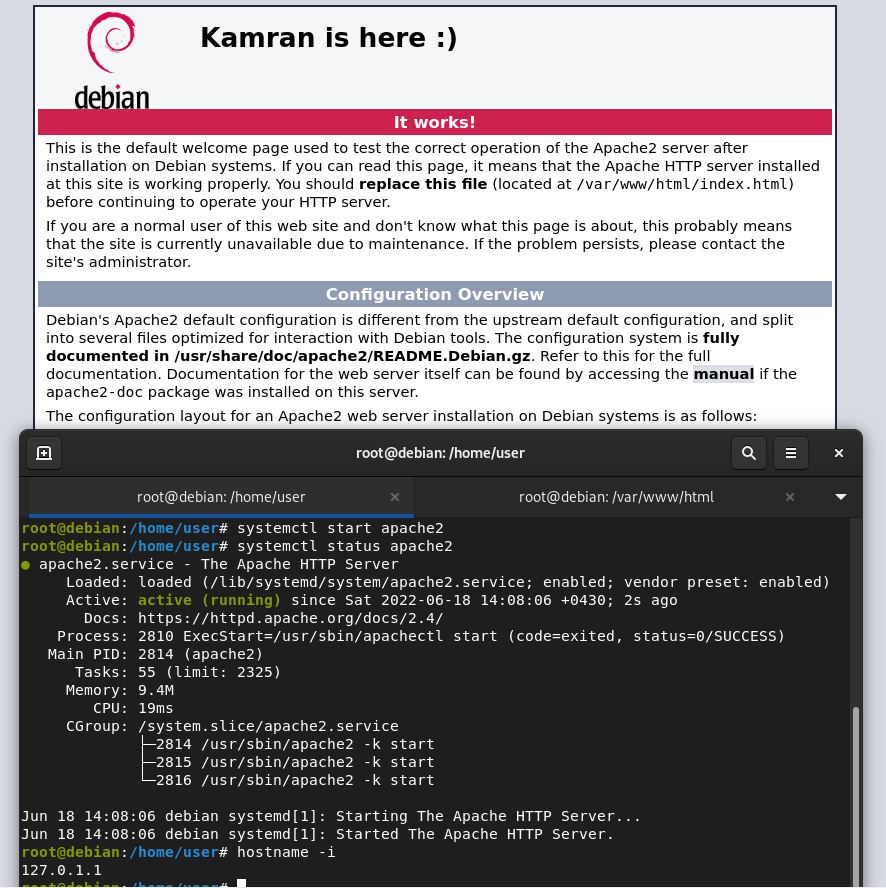Close the /home/user terminal tab
This screenshot has width=886, height=888.
[x=395, y=497]
